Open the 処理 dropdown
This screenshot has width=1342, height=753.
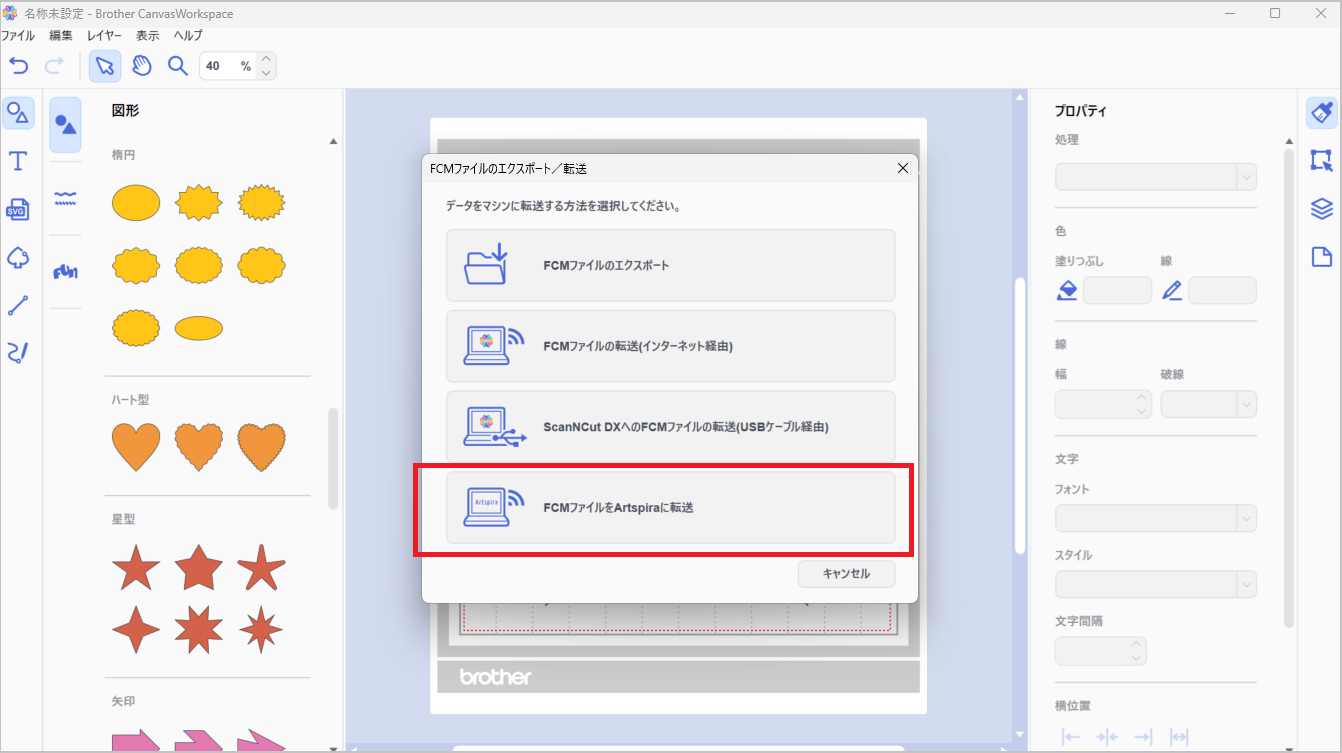pos(1156,177)
